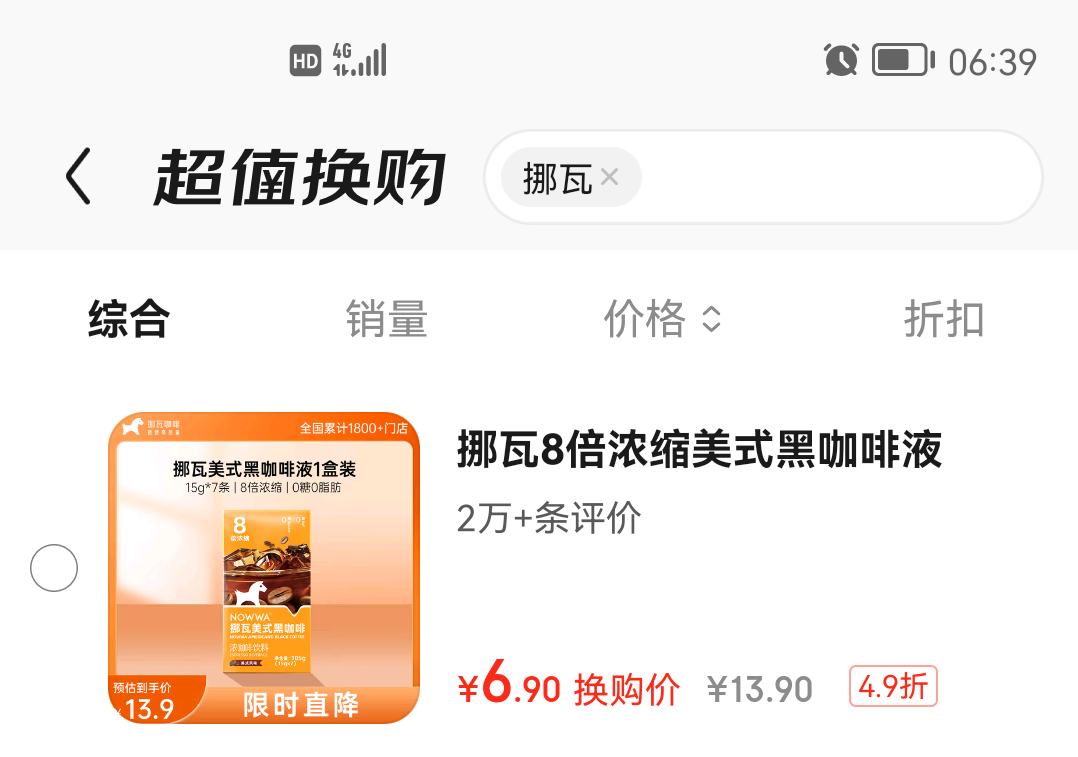Select the coffee product radio button
Image resolution: width=1078 pixels, height=757 pixels.
[54, 568]
